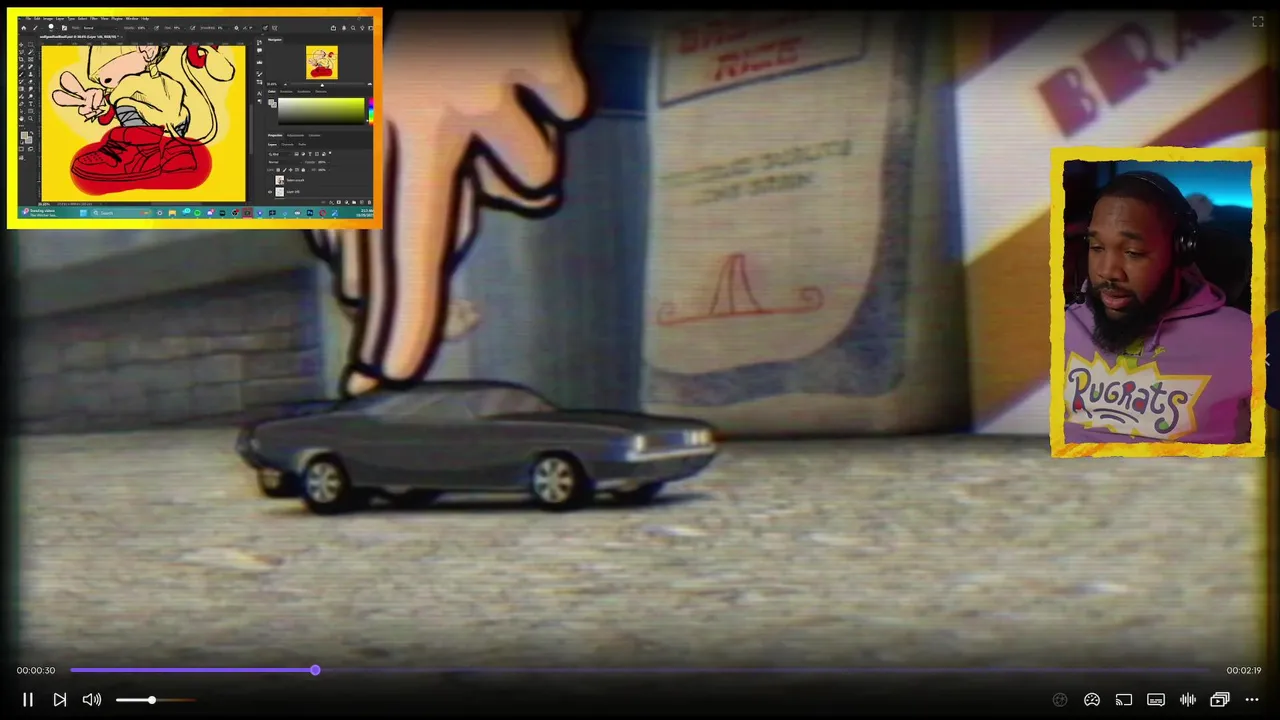The image size is (1280, 720).
Task: Pause the video playback
Action: tap(28, 700)
